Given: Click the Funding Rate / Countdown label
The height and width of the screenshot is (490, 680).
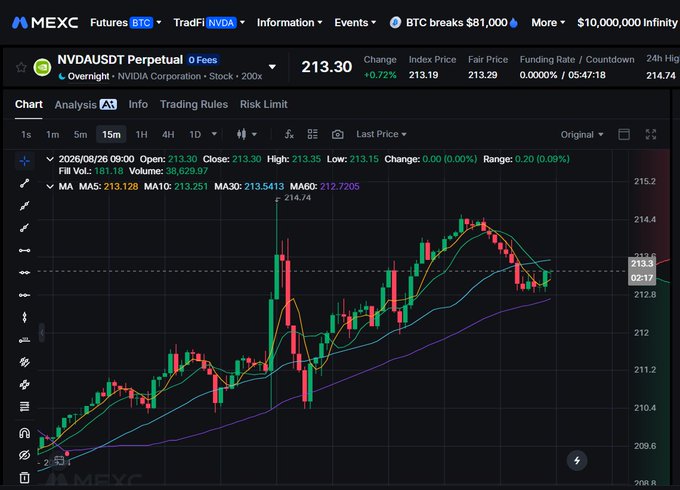Looking at the screenshot, I should coord(577,59).
